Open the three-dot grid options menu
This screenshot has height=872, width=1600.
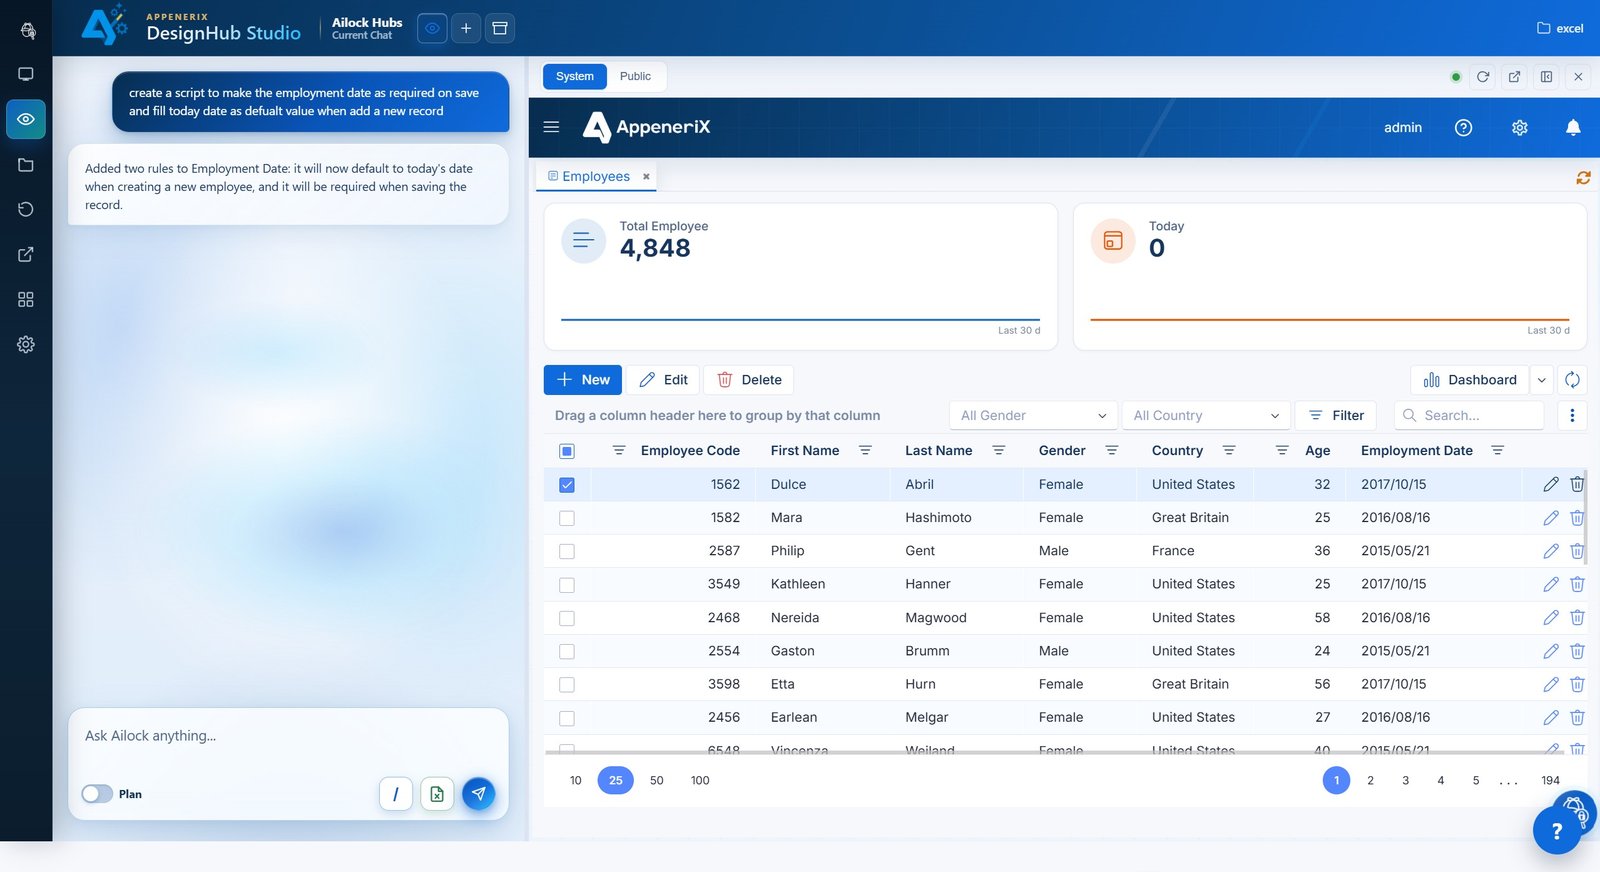[1572, 415]
